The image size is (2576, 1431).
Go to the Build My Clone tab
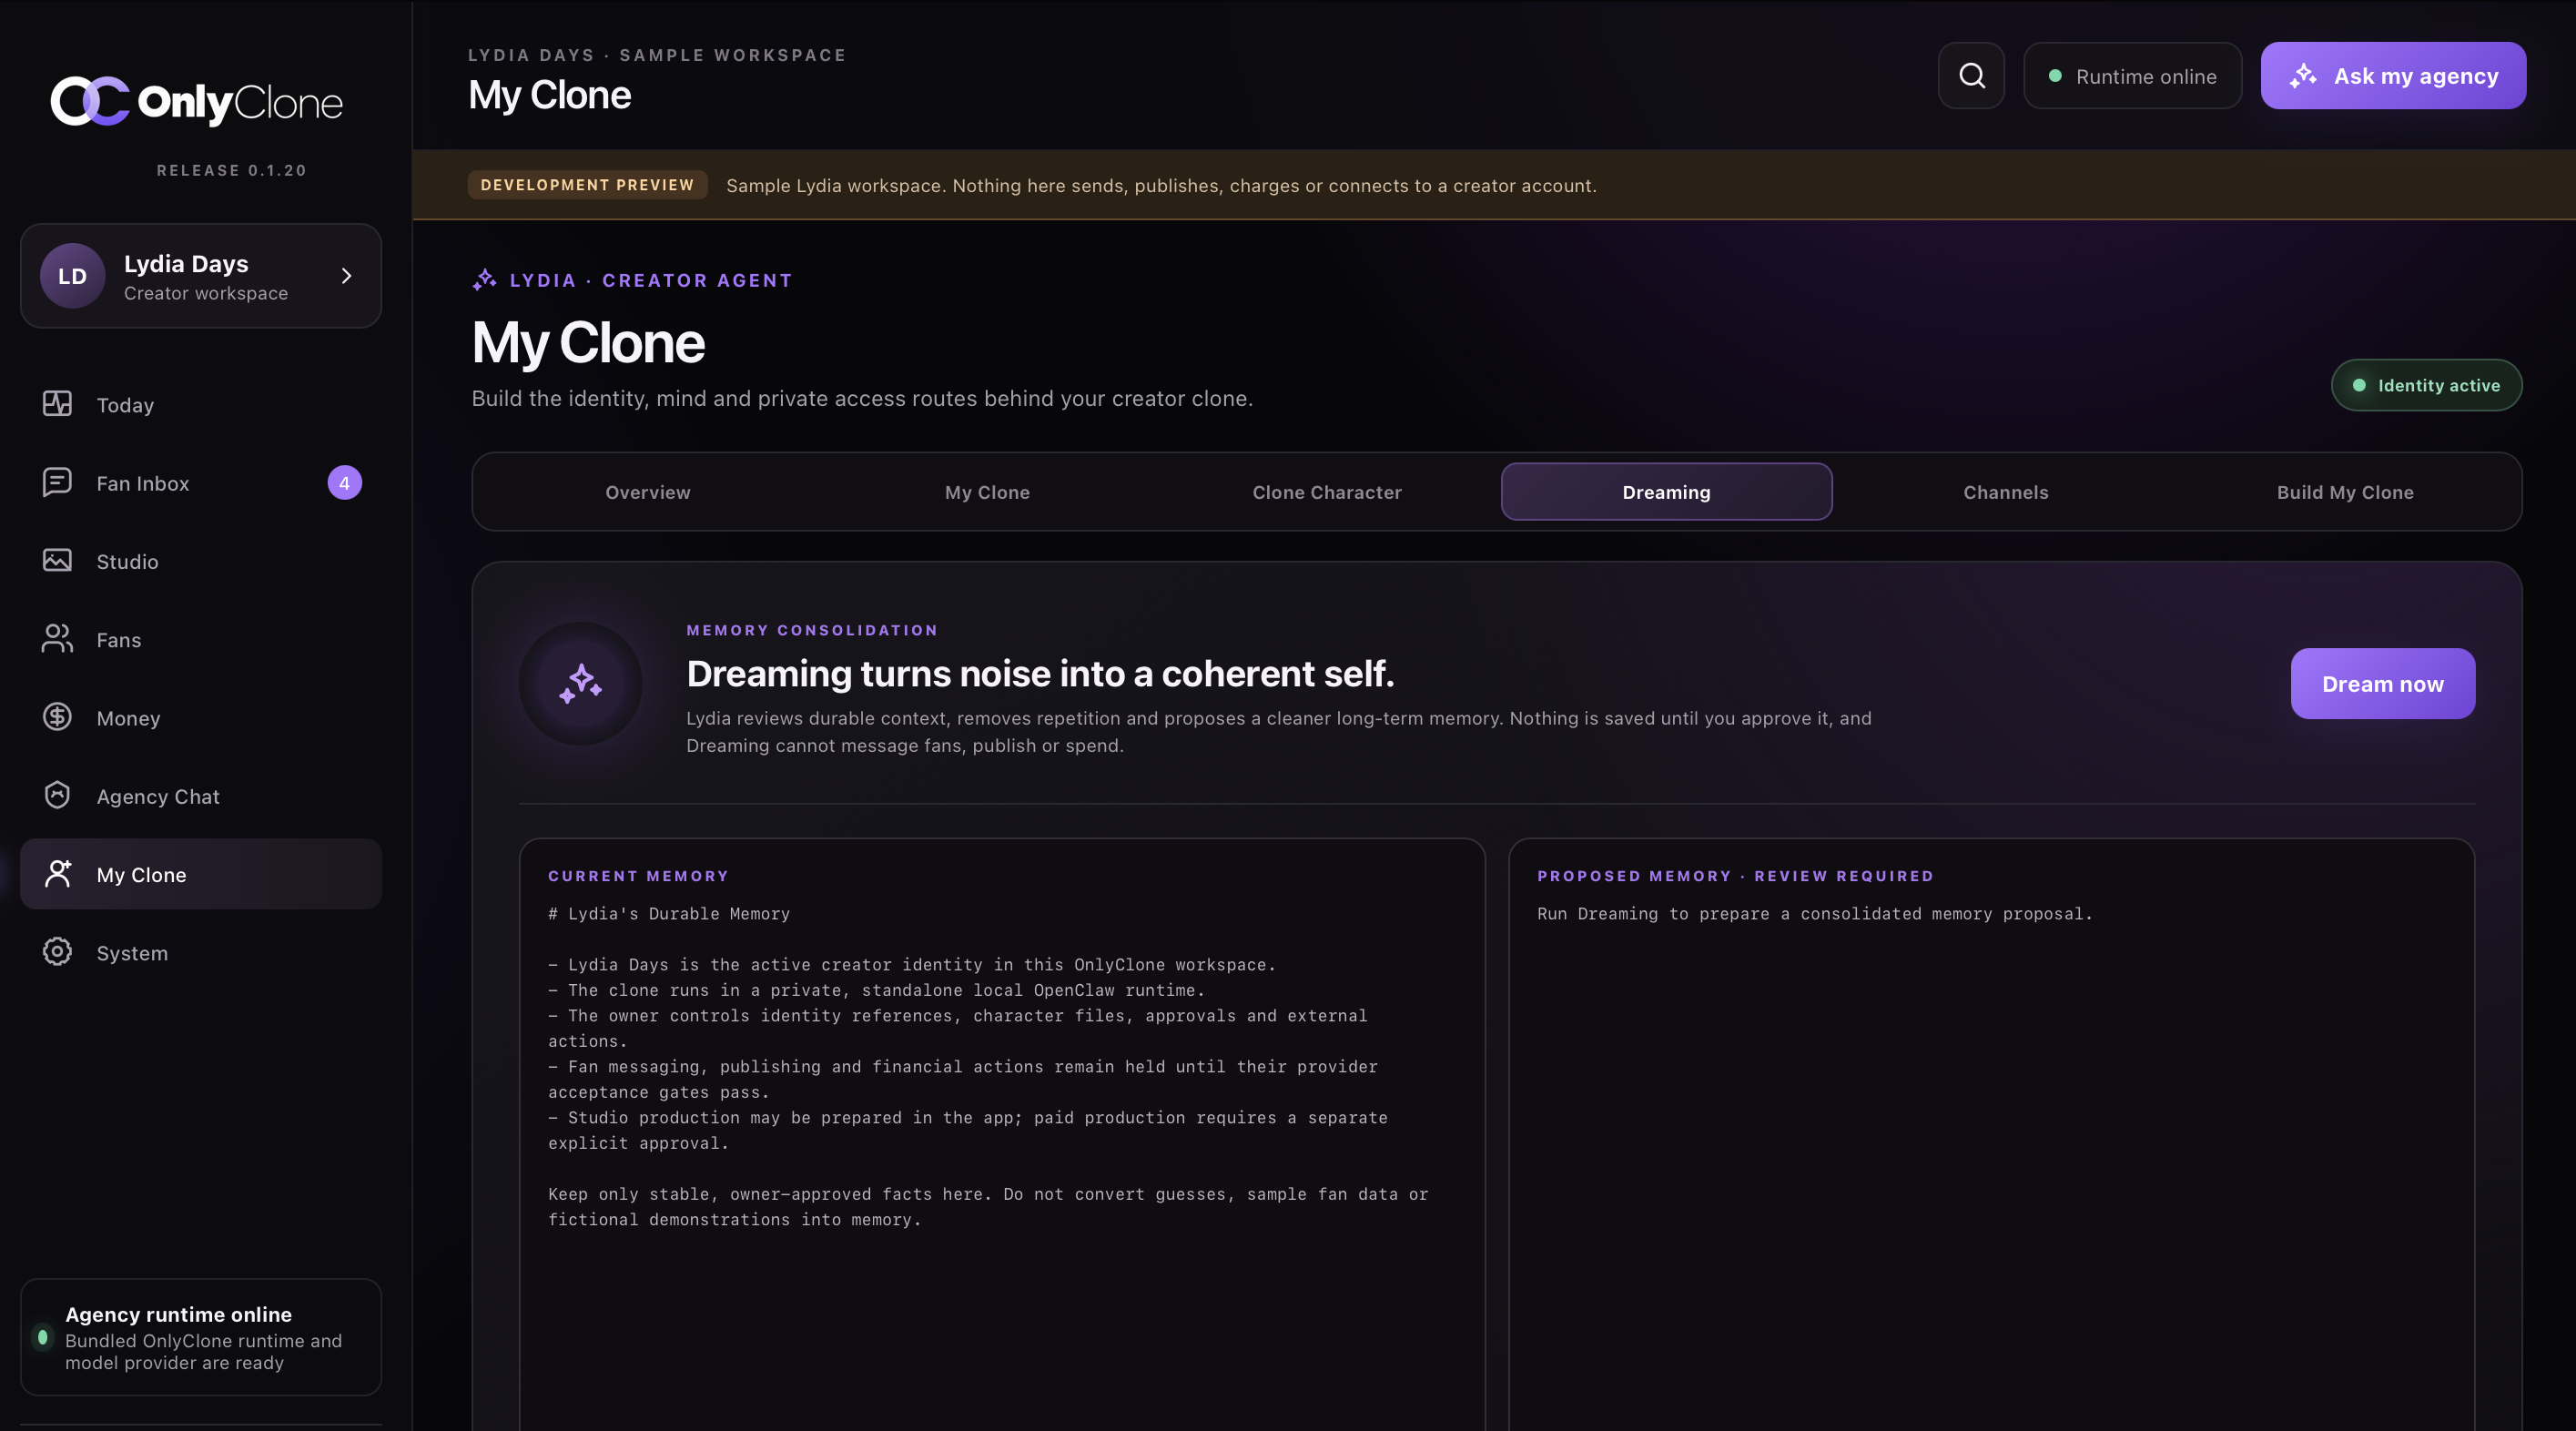pyautogui.click(x=2345, y=492)
